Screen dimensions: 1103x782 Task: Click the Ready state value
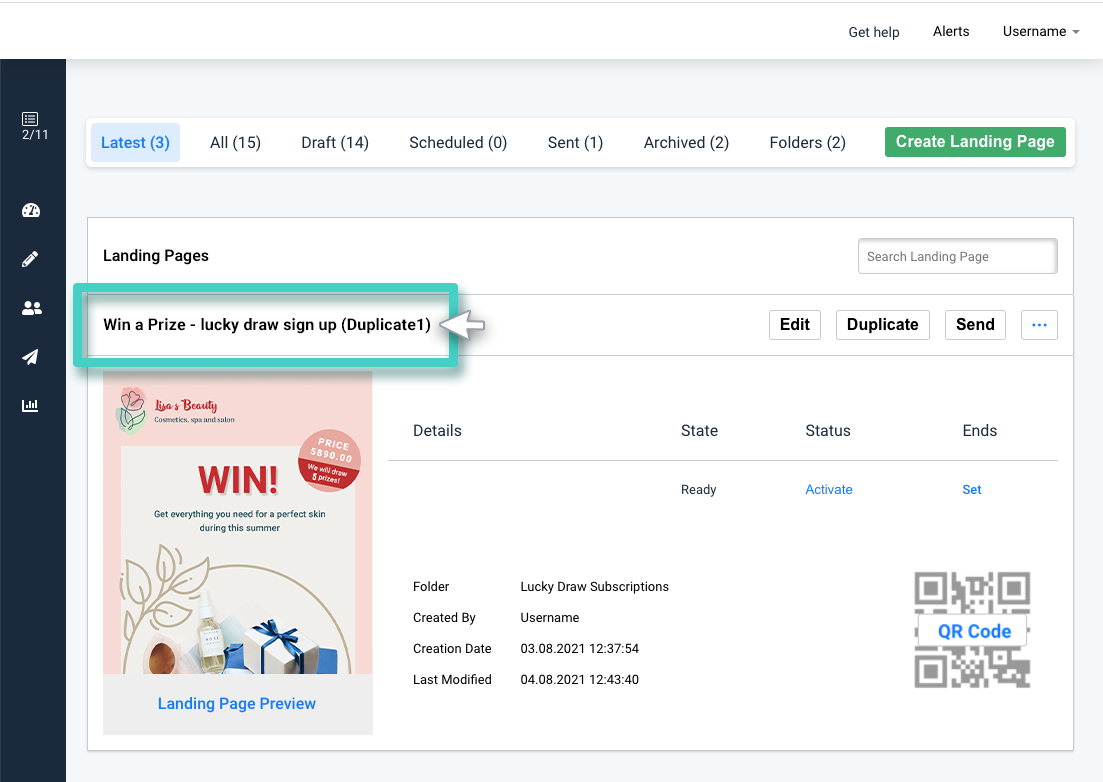(699, 489)
